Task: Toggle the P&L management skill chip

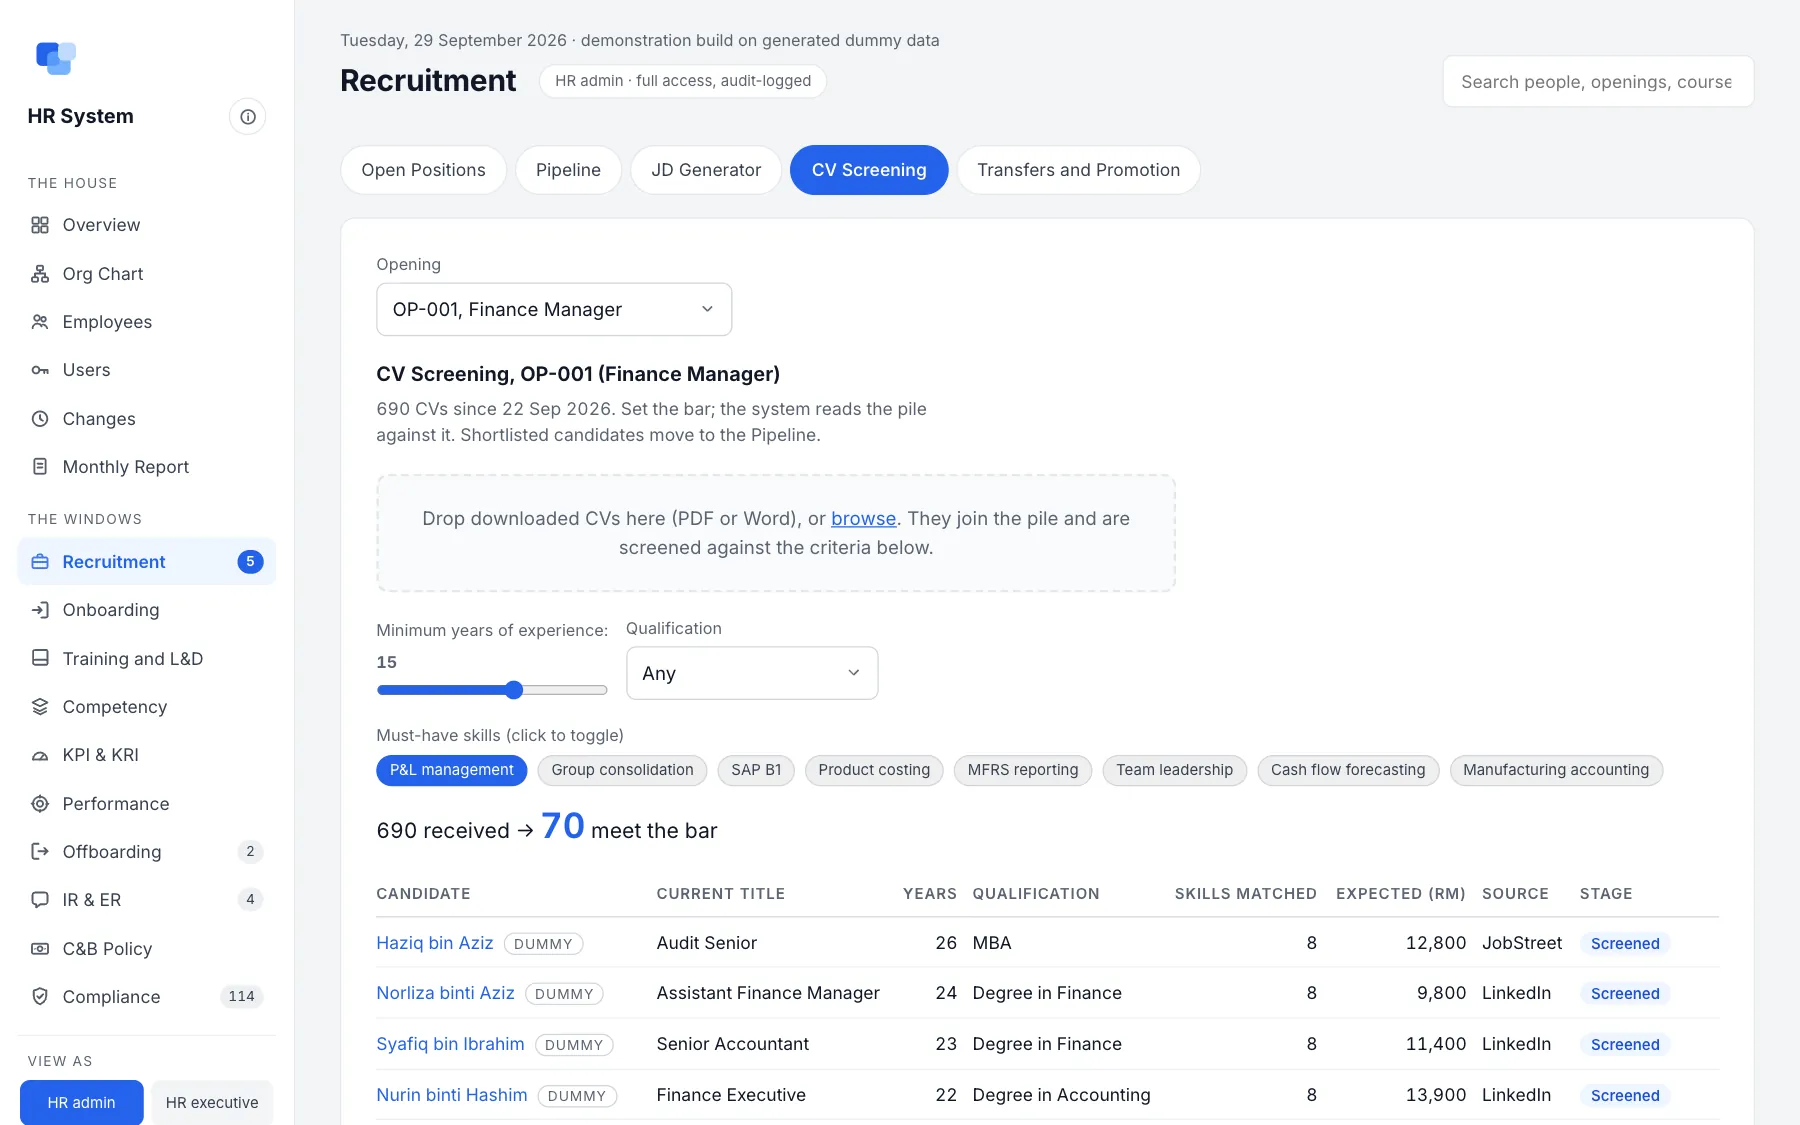Action: (451, 770)
